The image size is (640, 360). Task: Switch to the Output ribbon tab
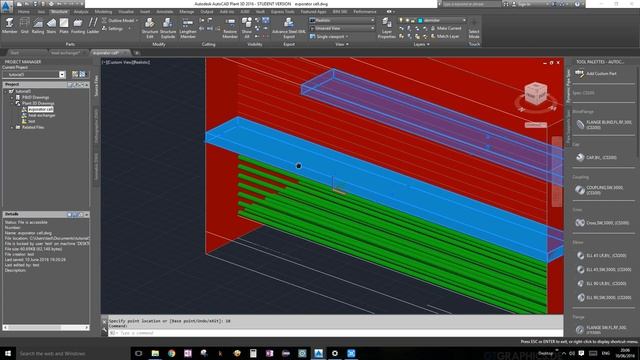(x=207, y=12)
